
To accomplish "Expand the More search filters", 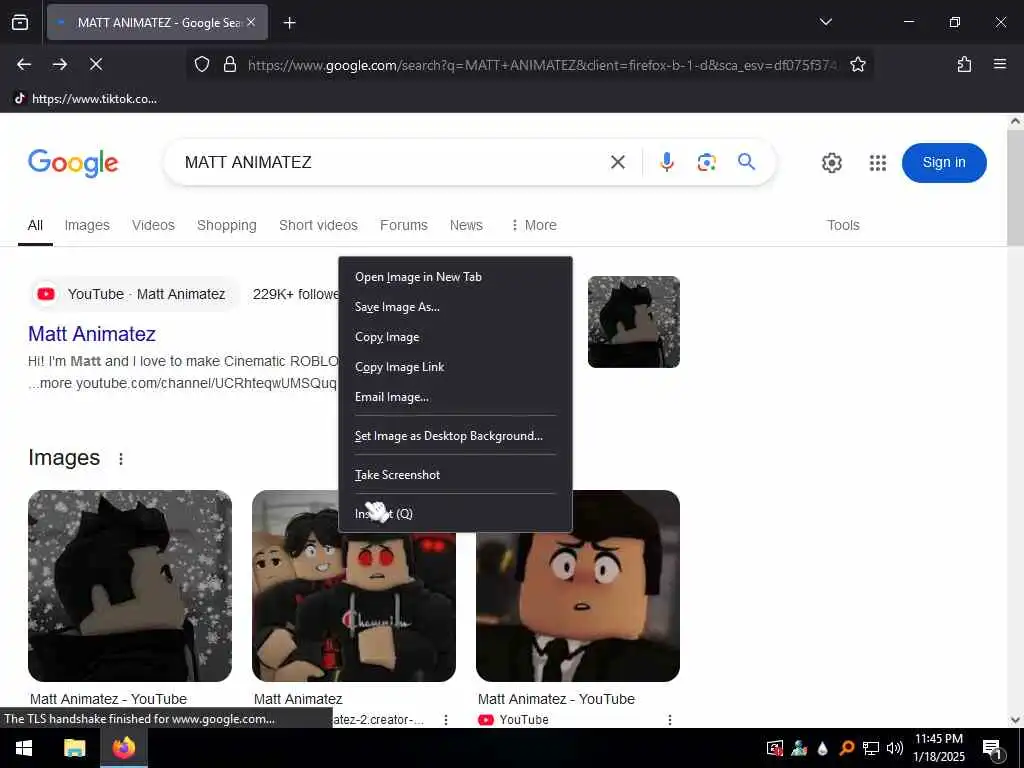I will [x=534, y=225].
